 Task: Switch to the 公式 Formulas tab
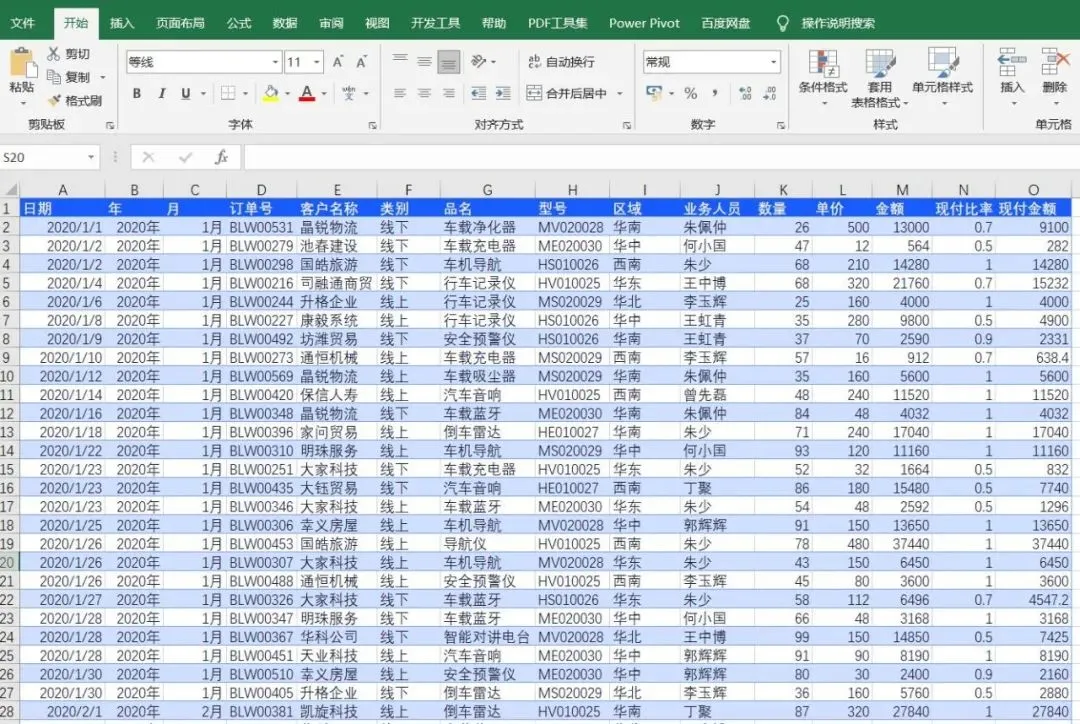tap(239, 23)
